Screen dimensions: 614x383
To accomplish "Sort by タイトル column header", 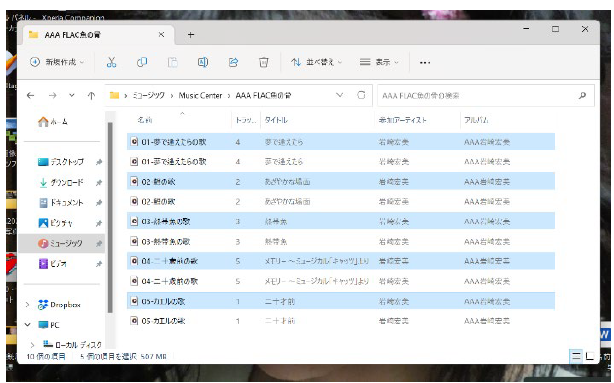I will point(276,120).
